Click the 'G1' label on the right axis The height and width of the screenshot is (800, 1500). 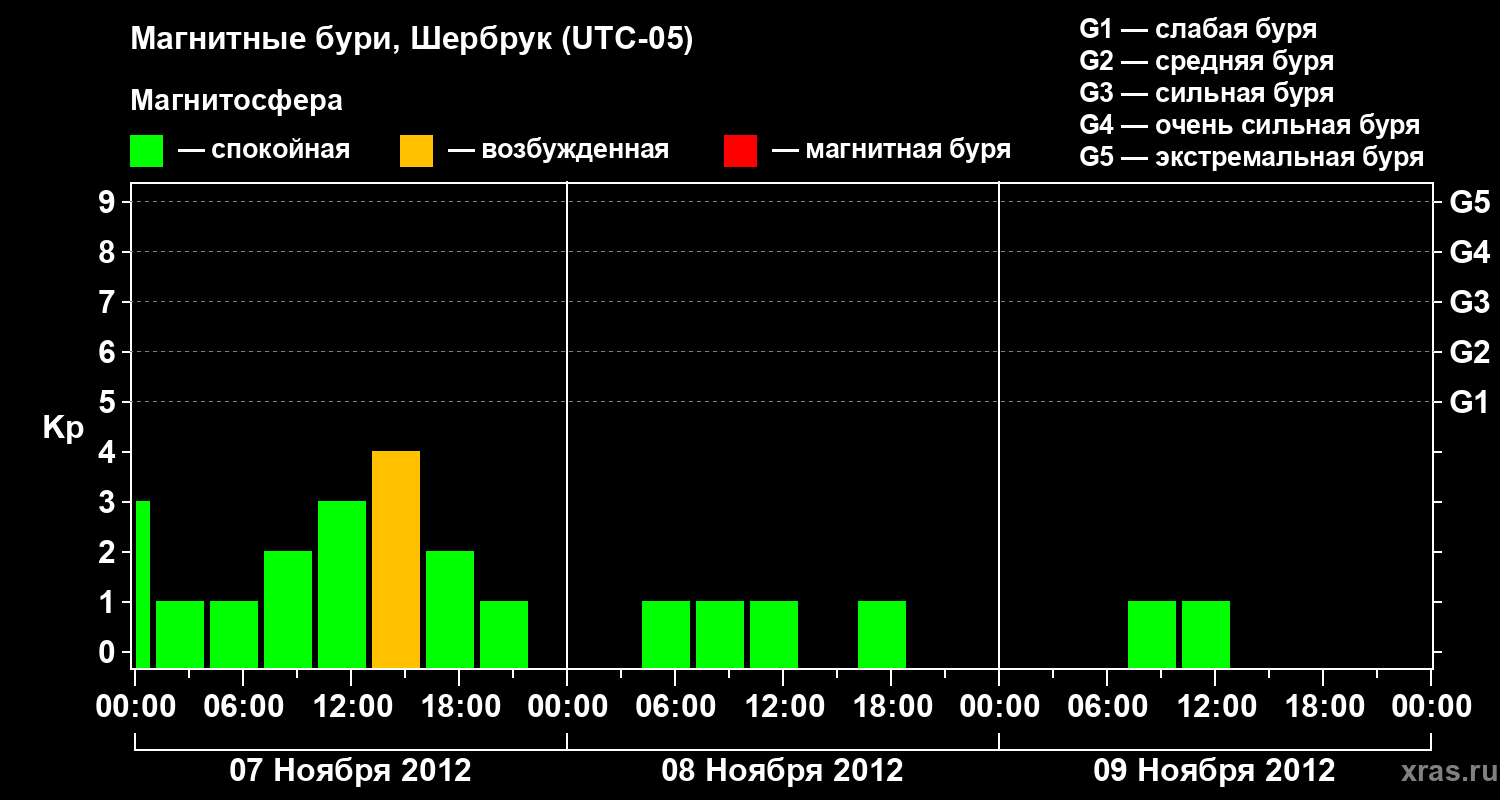(x=1469, y=402)
